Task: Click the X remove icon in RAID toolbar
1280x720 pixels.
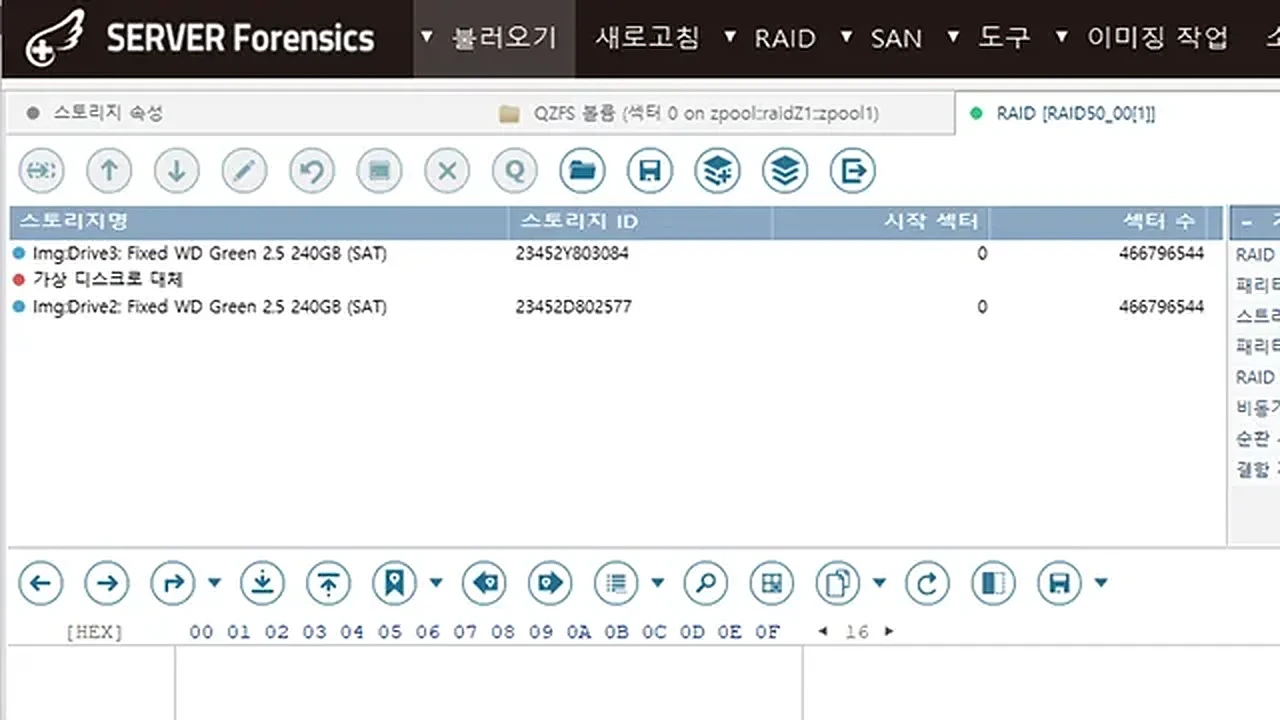Action: 447,171
